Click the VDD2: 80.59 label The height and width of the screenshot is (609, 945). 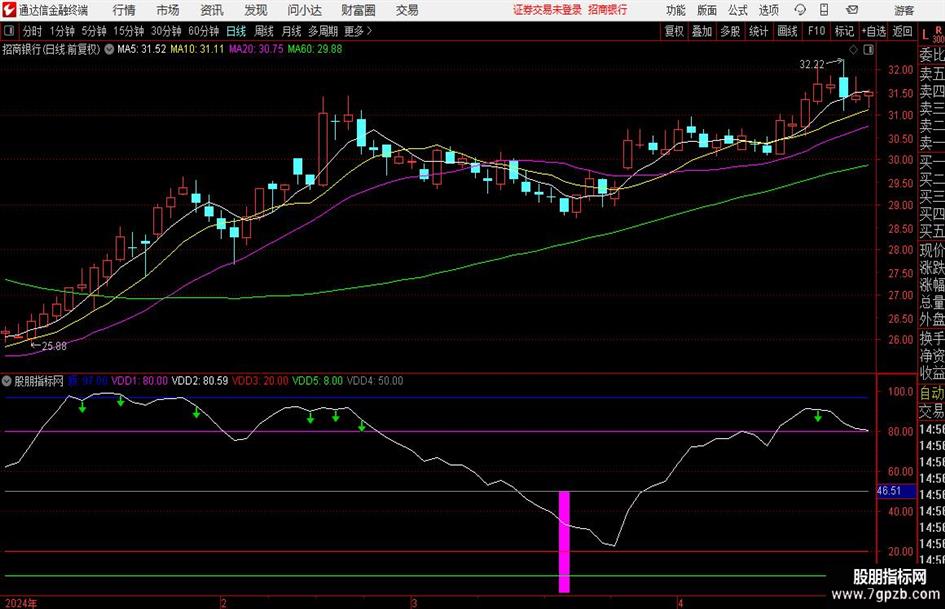coord(200,381)
